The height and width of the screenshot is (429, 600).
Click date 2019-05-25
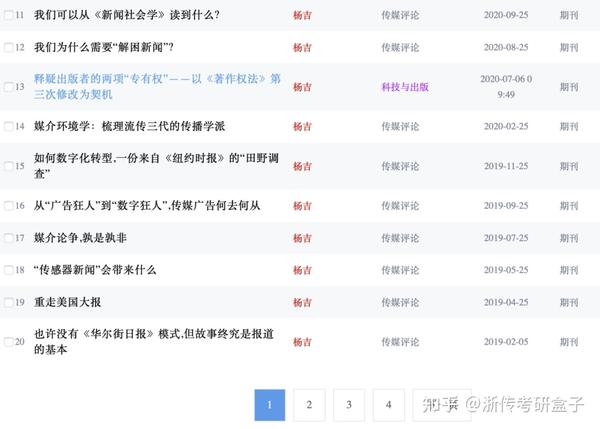pos(506,270)
